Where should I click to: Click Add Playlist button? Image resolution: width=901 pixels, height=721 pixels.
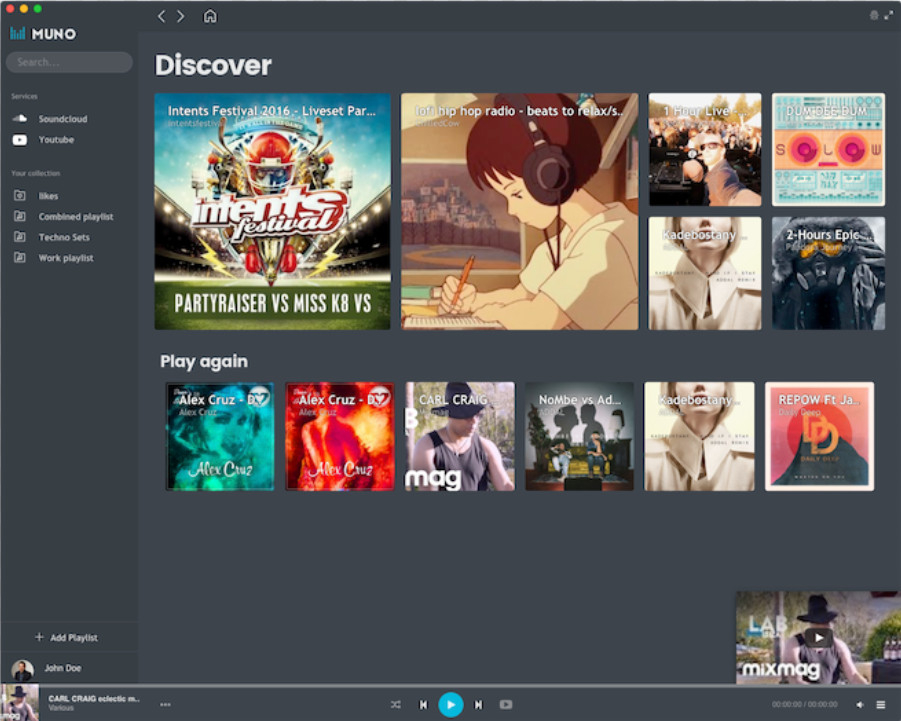click(67, 638)
